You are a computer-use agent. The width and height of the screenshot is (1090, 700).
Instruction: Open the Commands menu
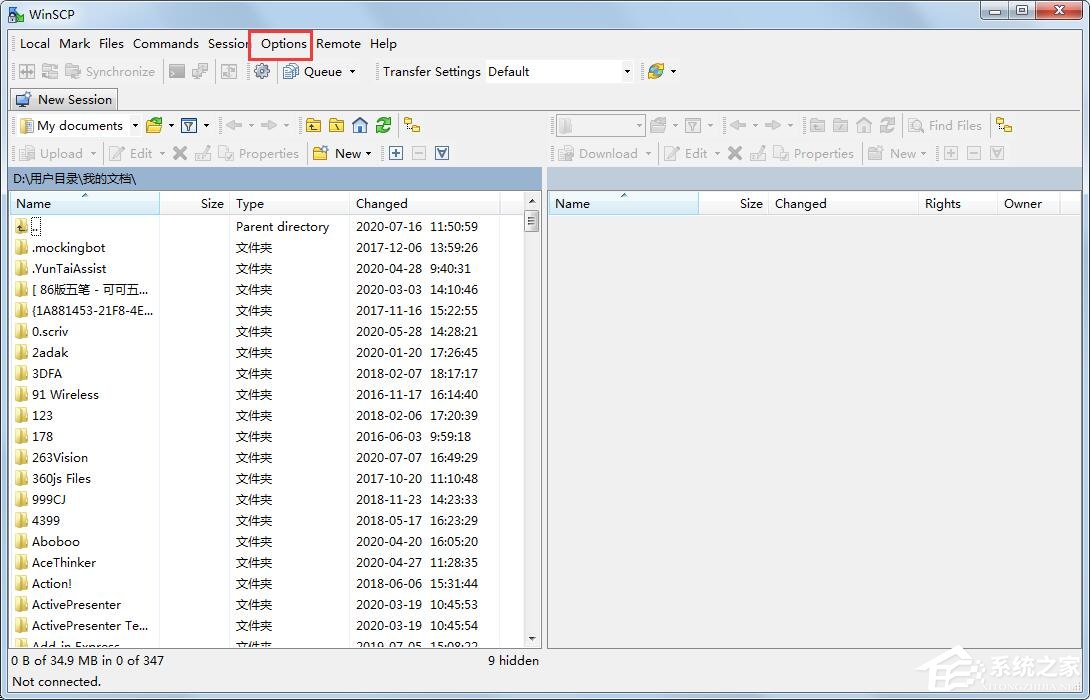click(x=165, y=44)
